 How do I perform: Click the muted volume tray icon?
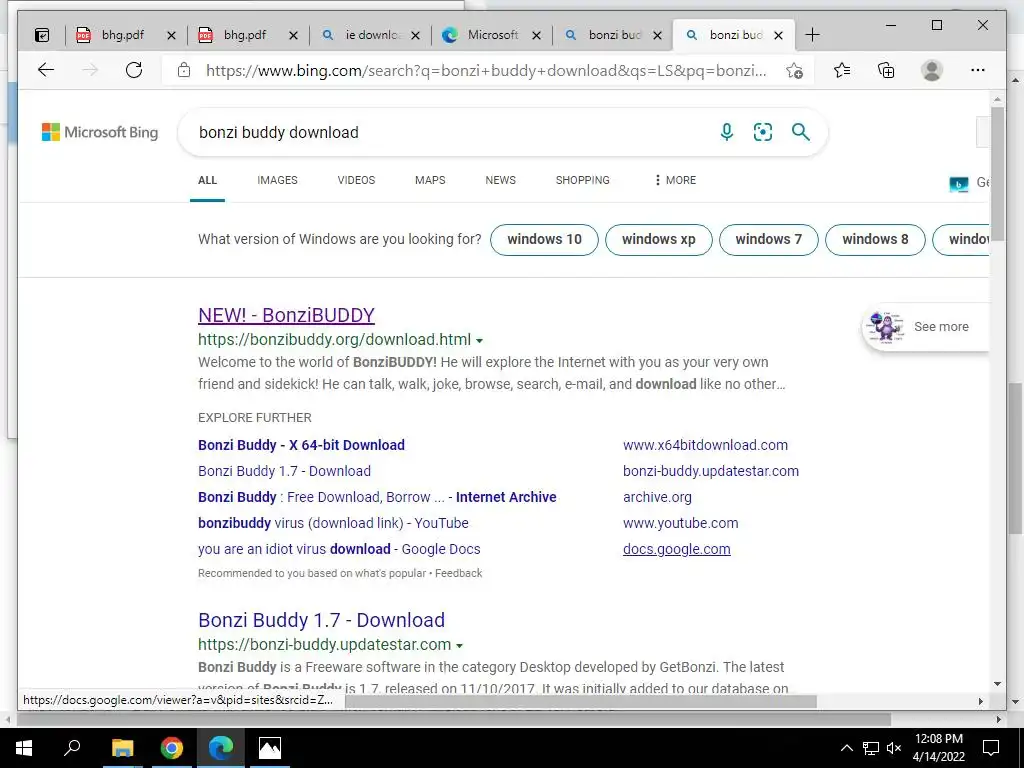(894, 748)
